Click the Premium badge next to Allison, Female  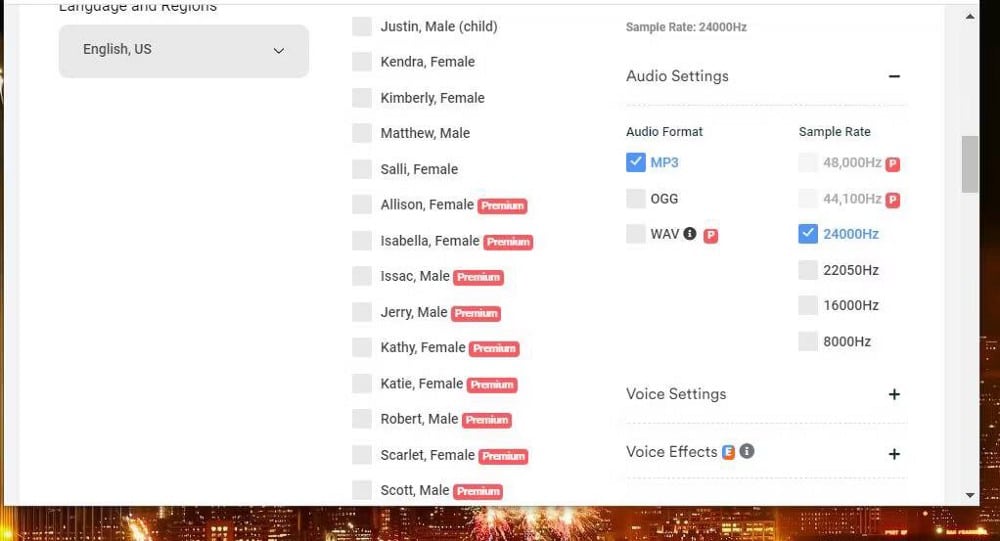tap(502, 206)
